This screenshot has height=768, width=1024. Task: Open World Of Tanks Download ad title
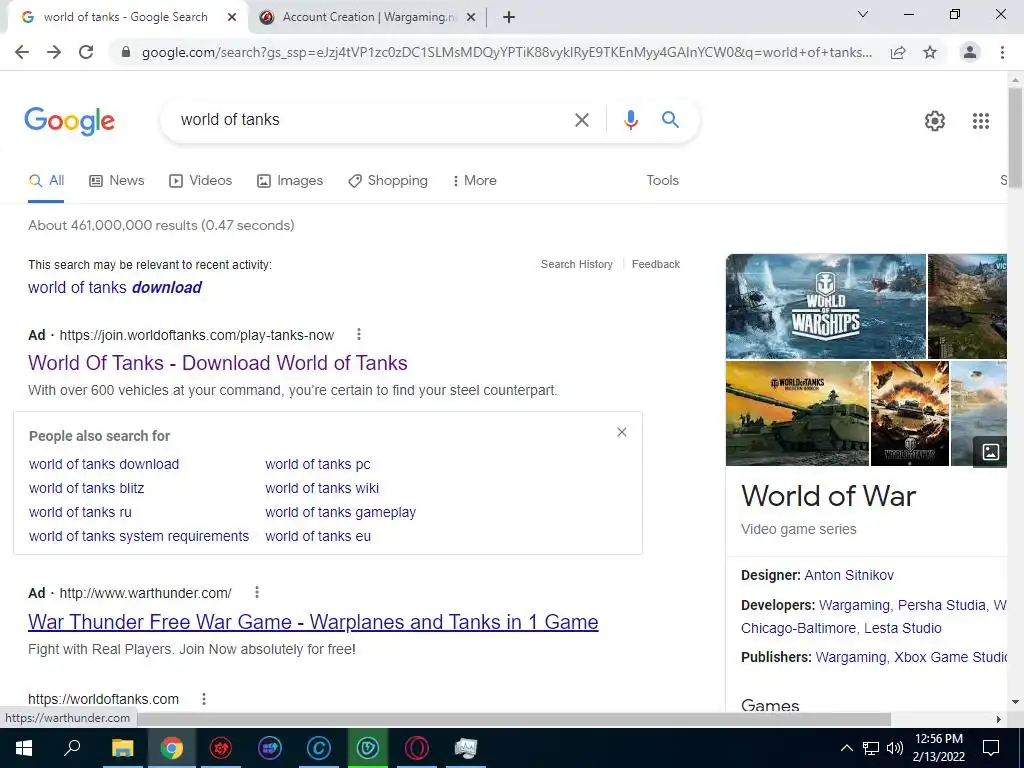tap(217, 363)
